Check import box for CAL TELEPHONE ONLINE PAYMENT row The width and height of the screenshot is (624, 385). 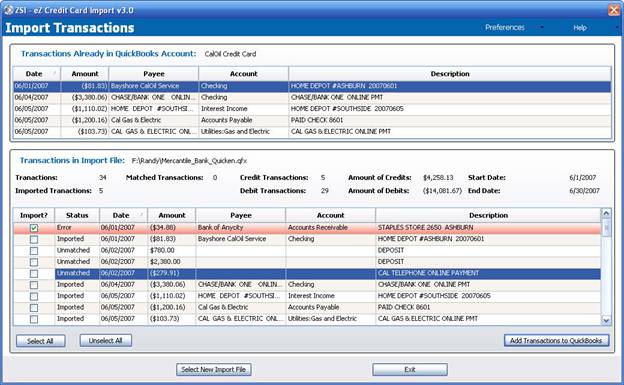(x=34, y=274)
